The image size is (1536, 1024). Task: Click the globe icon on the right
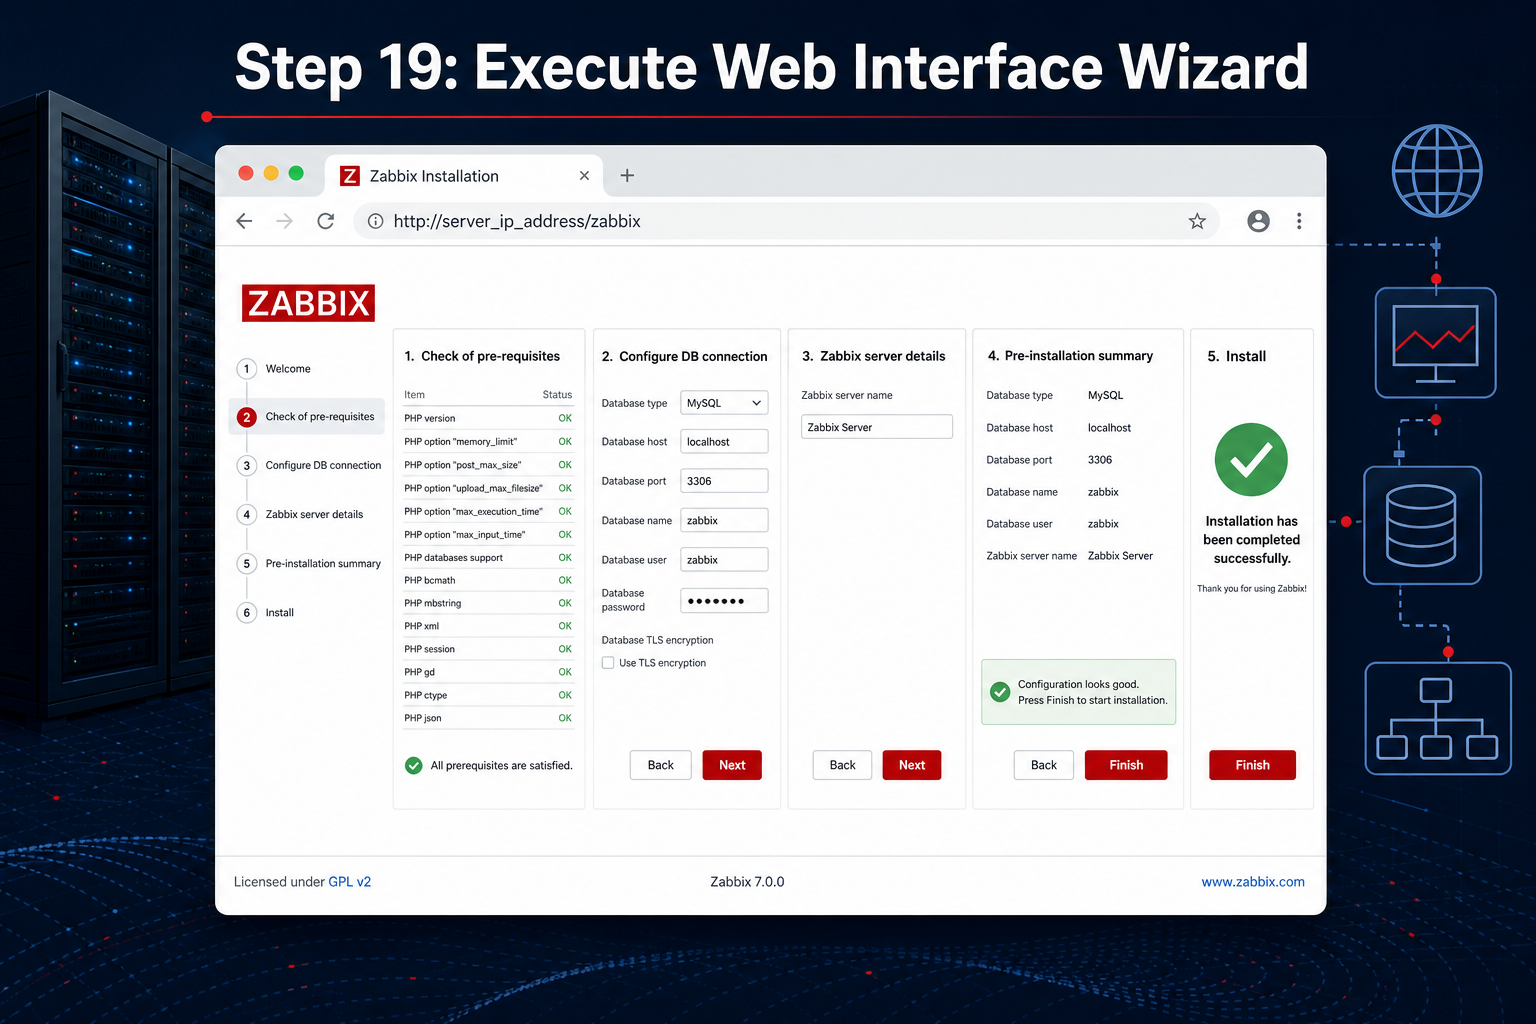(1437, 171)
